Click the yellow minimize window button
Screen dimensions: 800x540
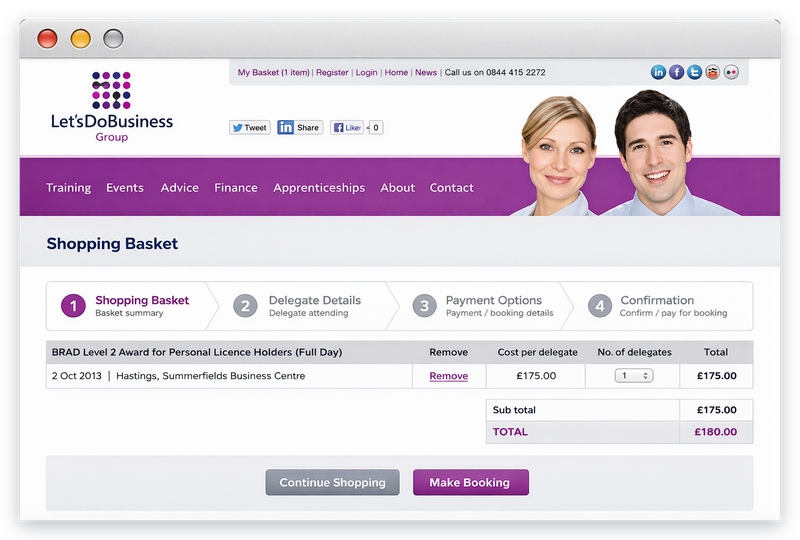pos(81,39)
